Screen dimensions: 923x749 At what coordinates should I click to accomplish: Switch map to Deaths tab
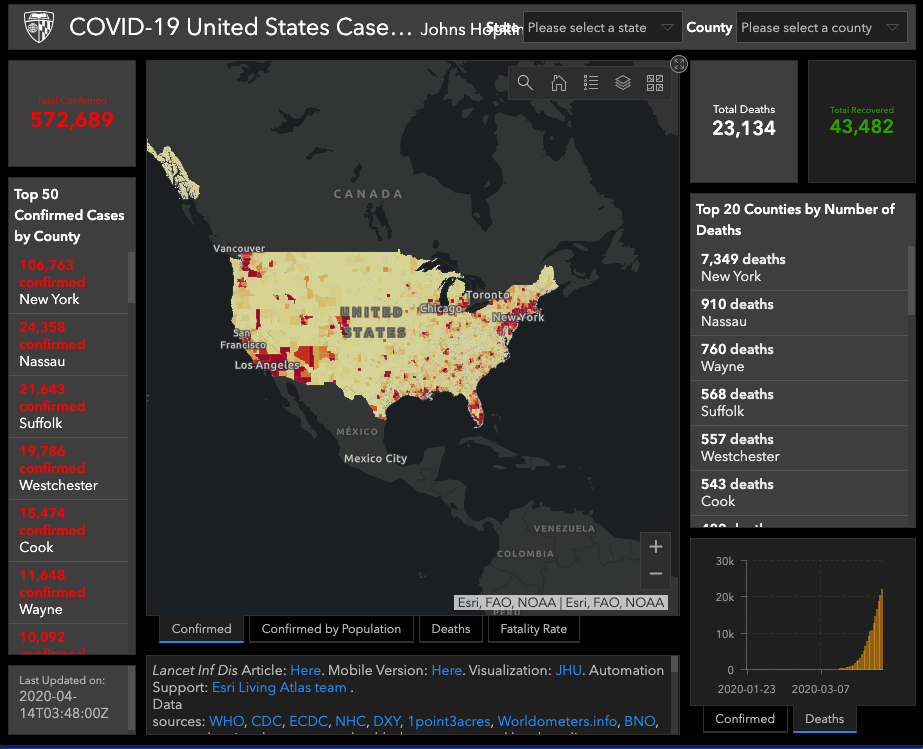tap(451, 629)
